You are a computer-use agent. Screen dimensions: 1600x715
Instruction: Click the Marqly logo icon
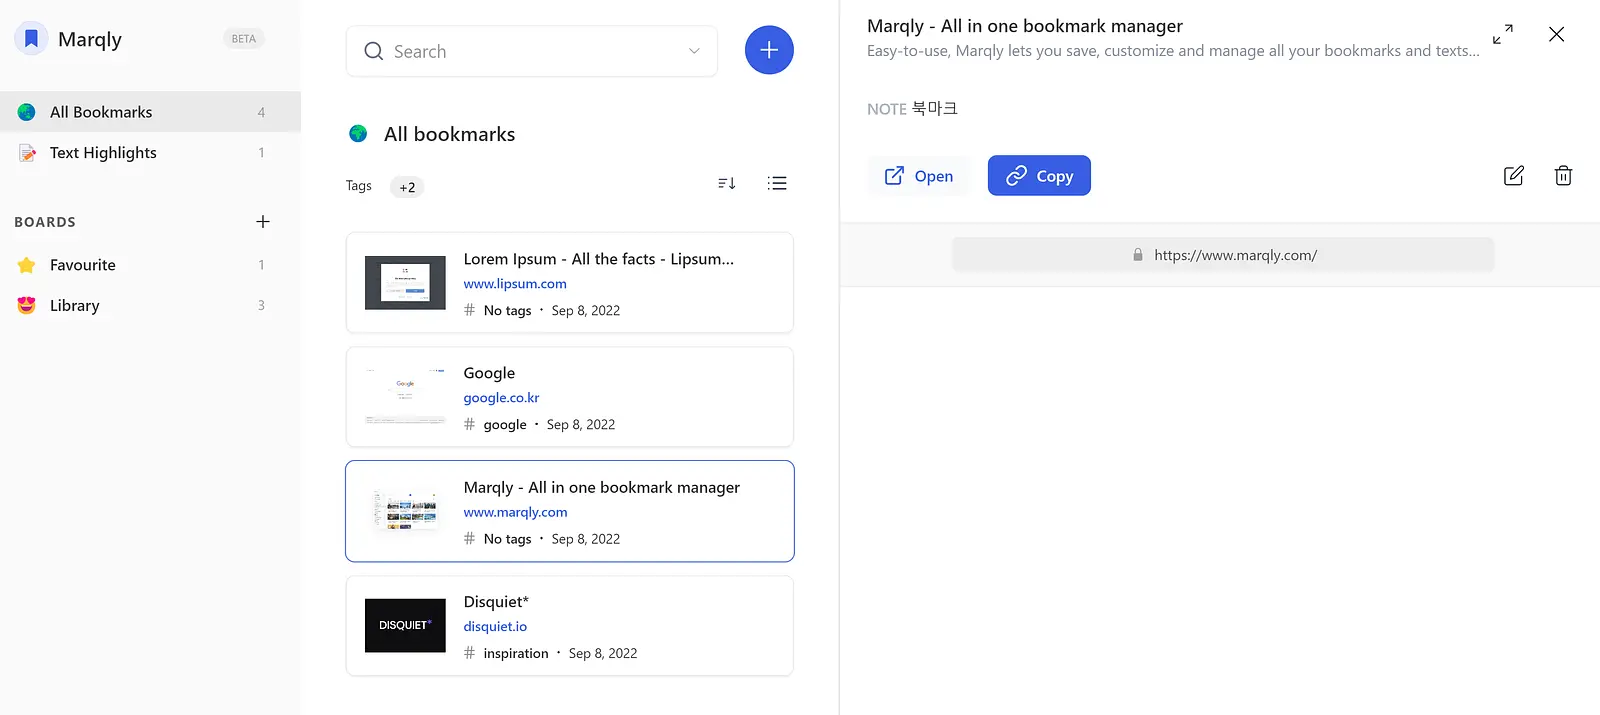(31, 39)
